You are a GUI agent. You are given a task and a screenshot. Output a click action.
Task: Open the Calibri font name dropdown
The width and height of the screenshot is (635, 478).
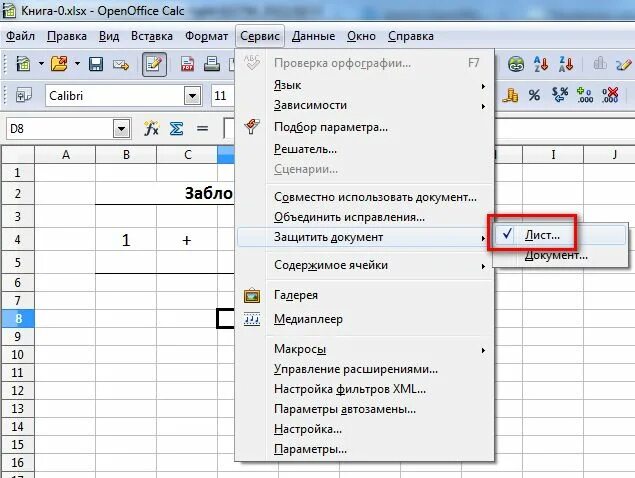click(x=193, y=96)
